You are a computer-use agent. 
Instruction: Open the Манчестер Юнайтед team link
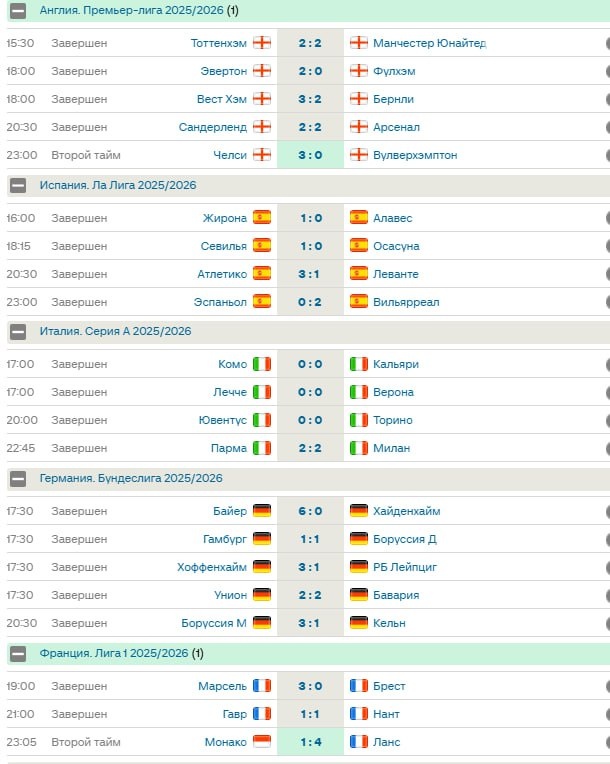pyautogui.click(x=430, y=43)
